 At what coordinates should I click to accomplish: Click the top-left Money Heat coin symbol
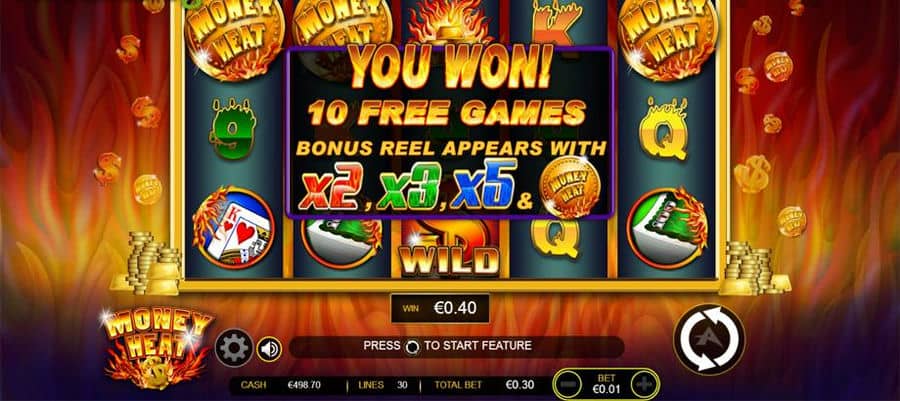pos(235,38)
